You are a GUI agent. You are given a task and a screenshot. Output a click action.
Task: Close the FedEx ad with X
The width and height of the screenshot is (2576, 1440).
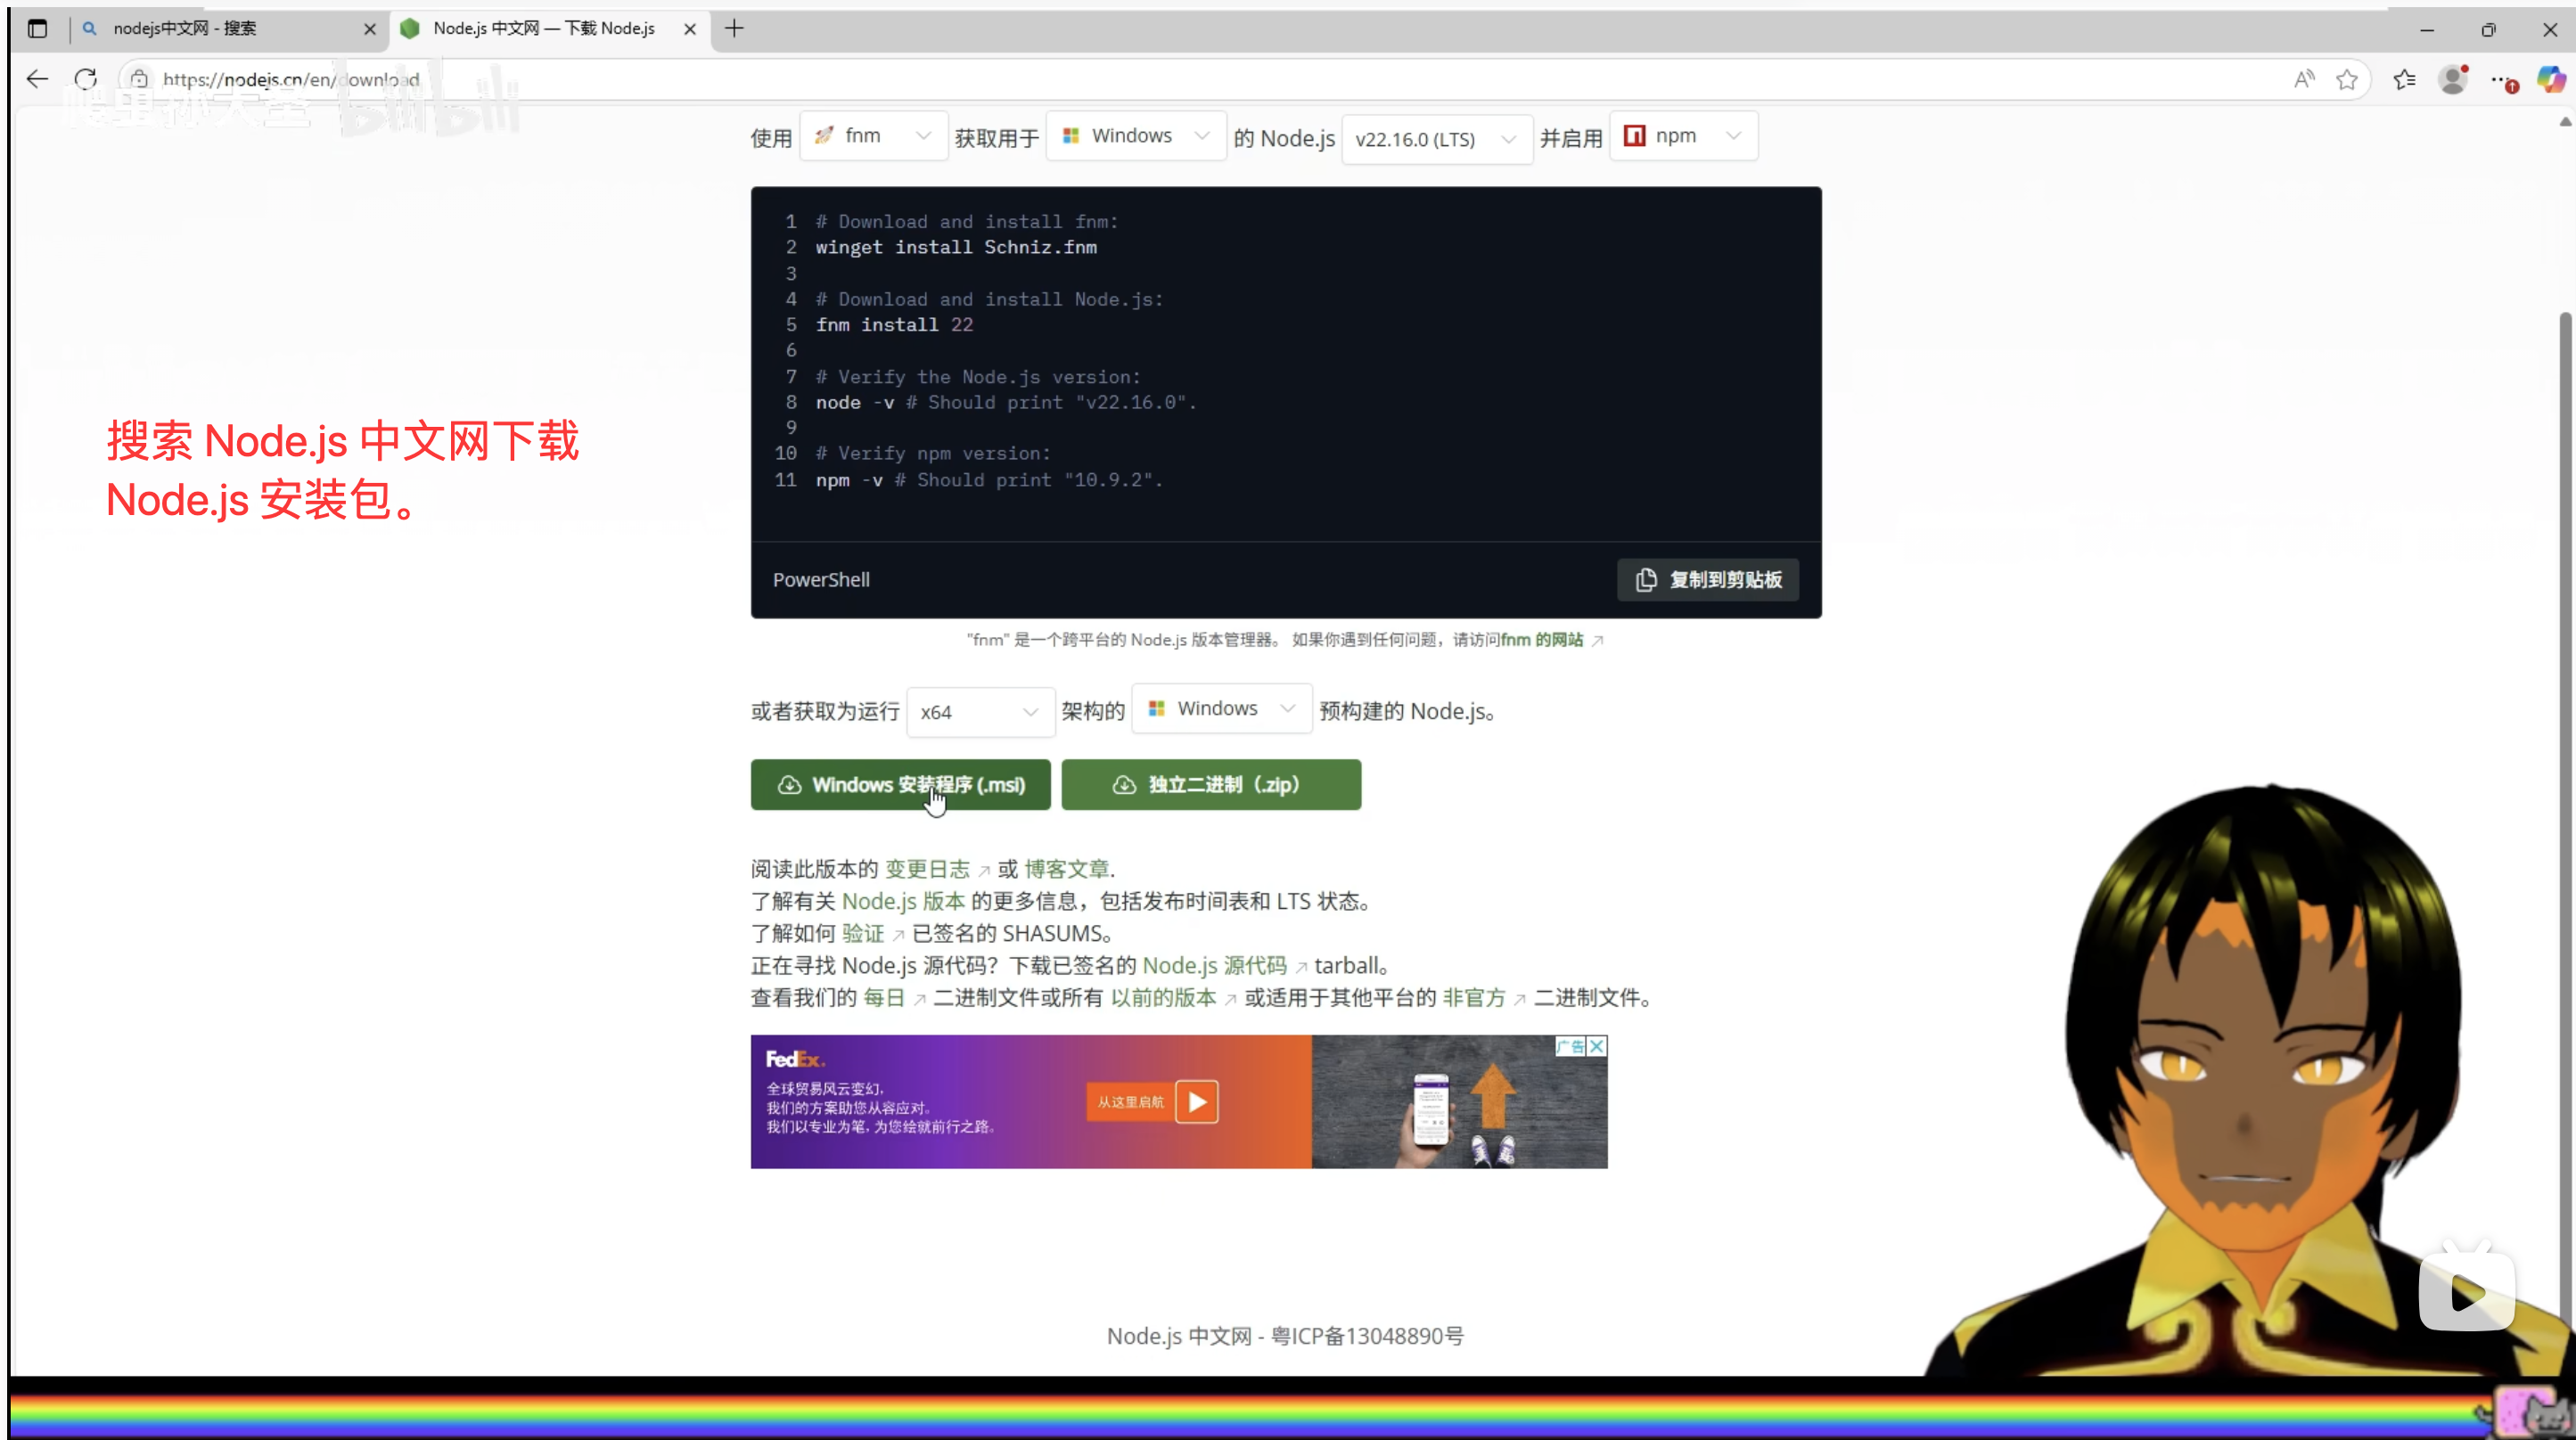pos(1597,1046)
